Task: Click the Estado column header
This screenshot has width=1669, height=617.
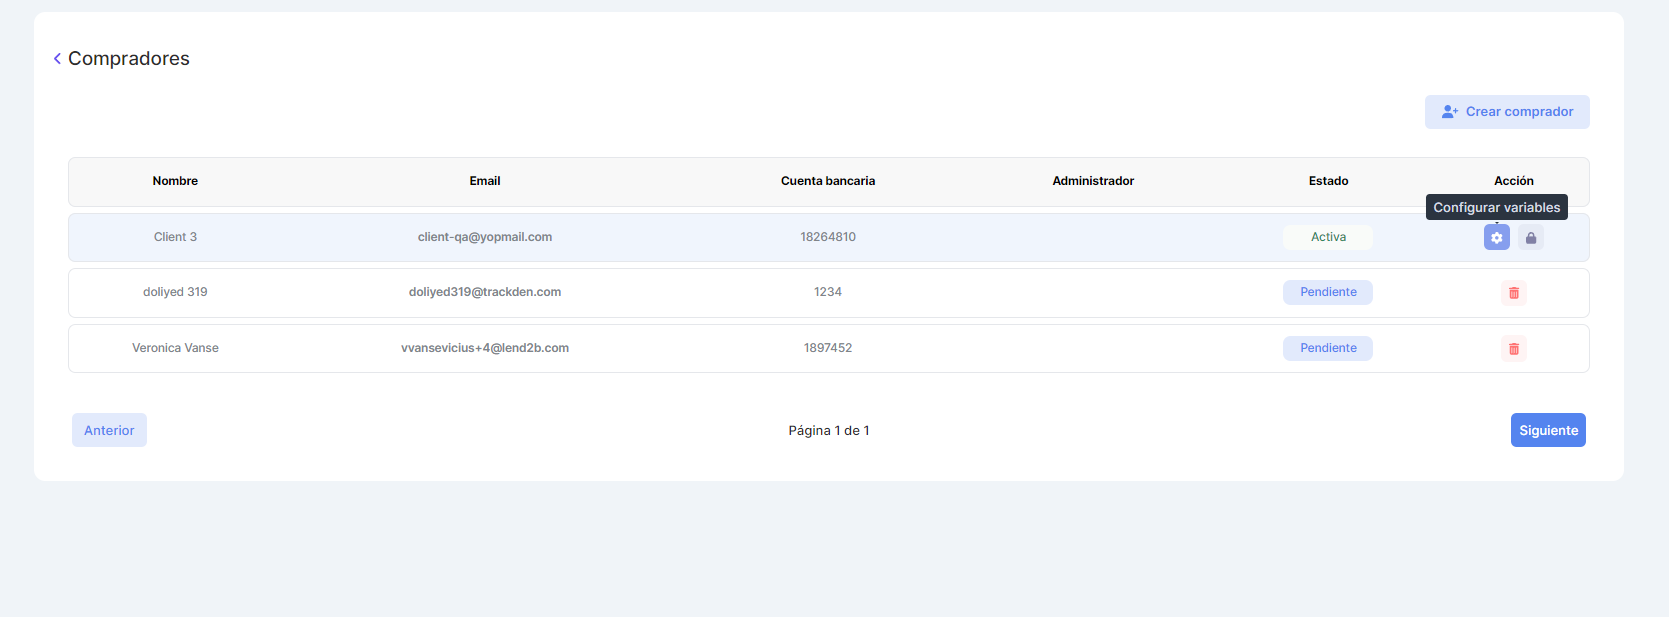Action: click(x=1327, y=181)
